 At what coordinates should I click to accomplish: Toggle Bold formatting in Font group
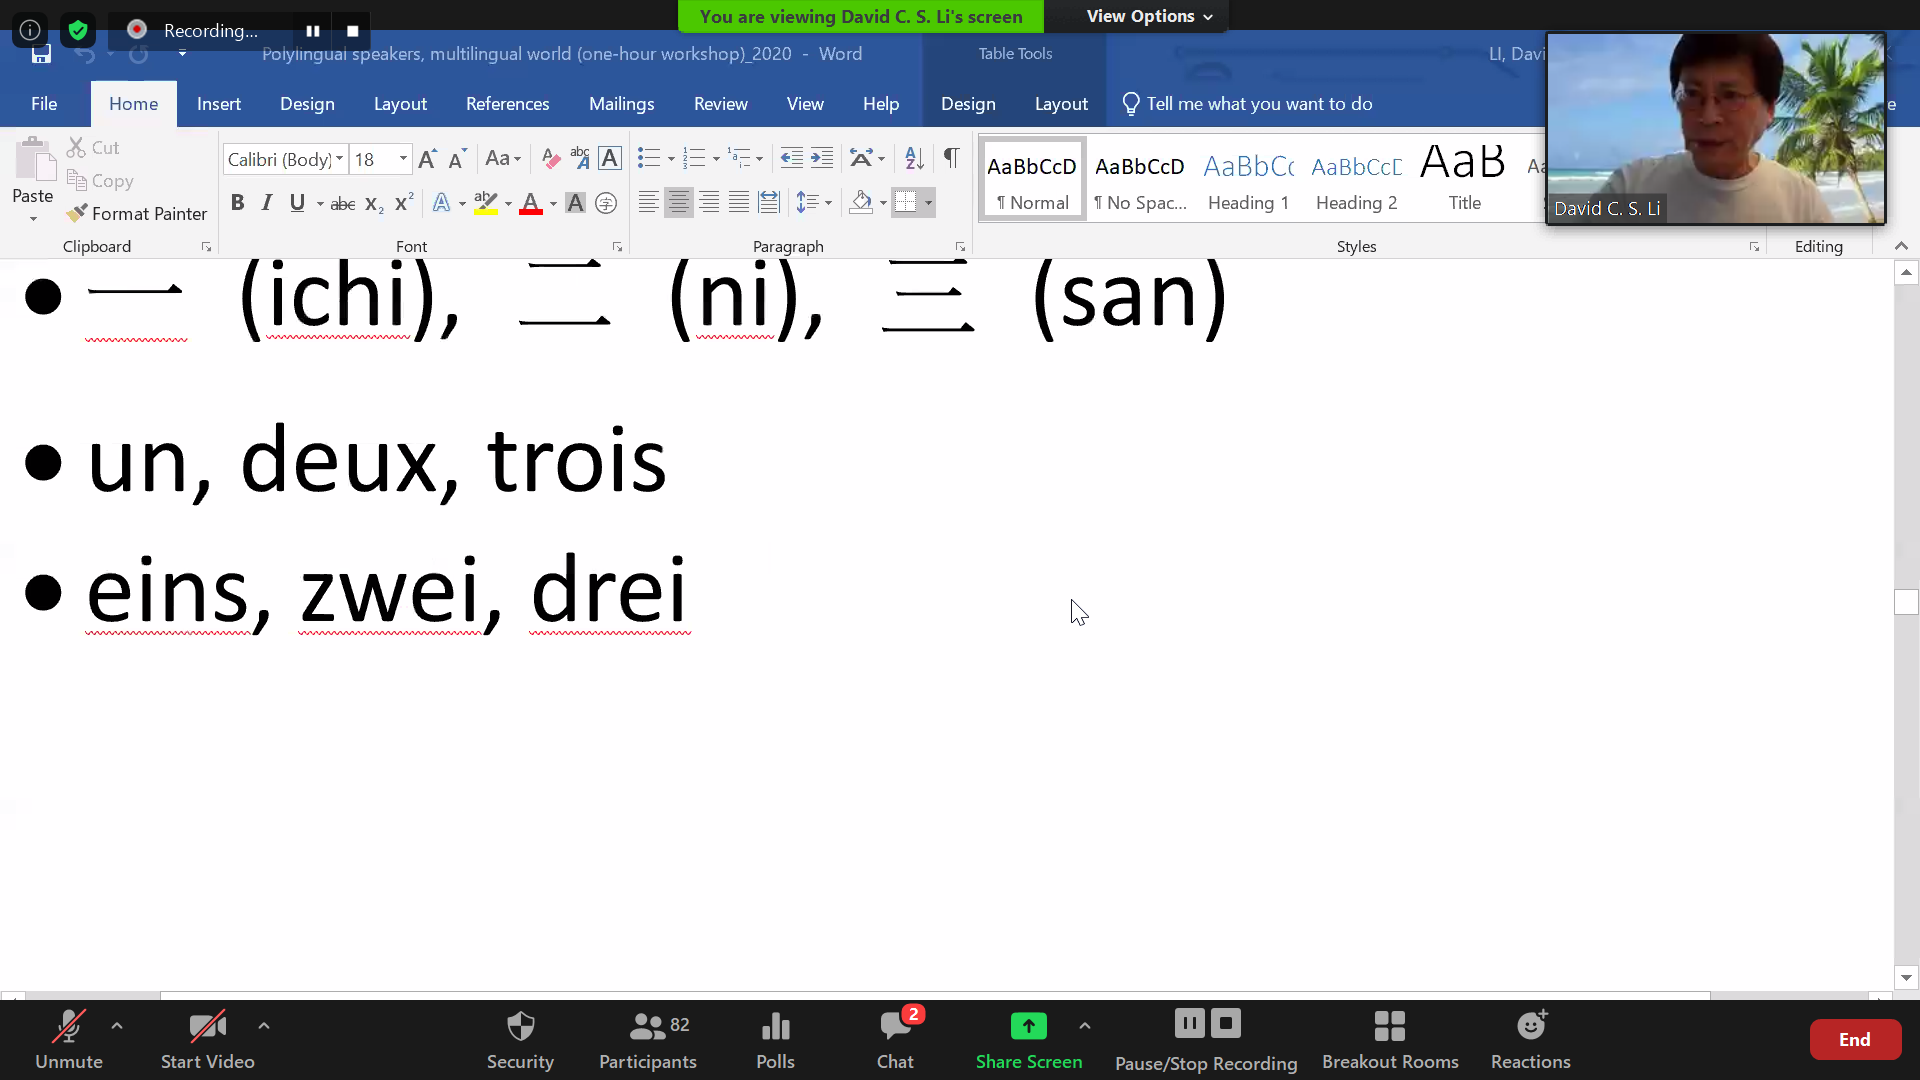[237, 203]
